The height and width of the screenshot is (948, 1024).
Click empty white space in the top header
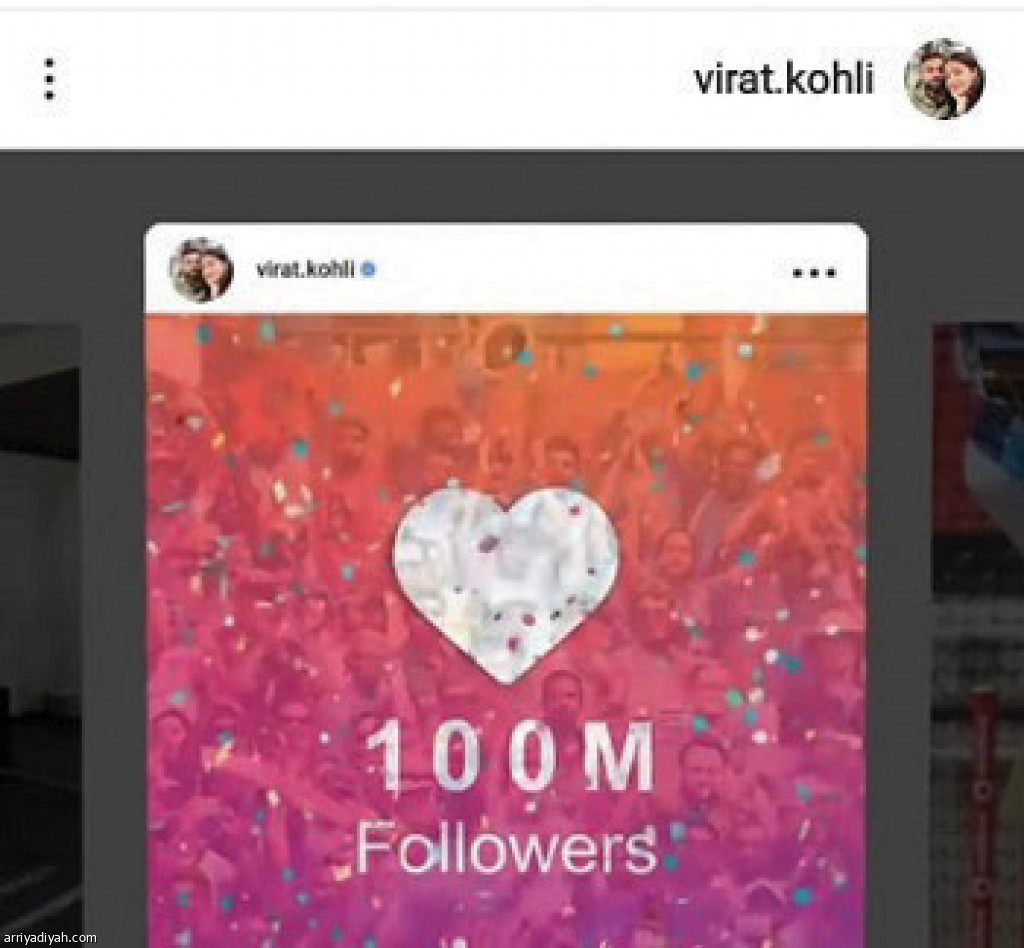click(x=379, y=80)
